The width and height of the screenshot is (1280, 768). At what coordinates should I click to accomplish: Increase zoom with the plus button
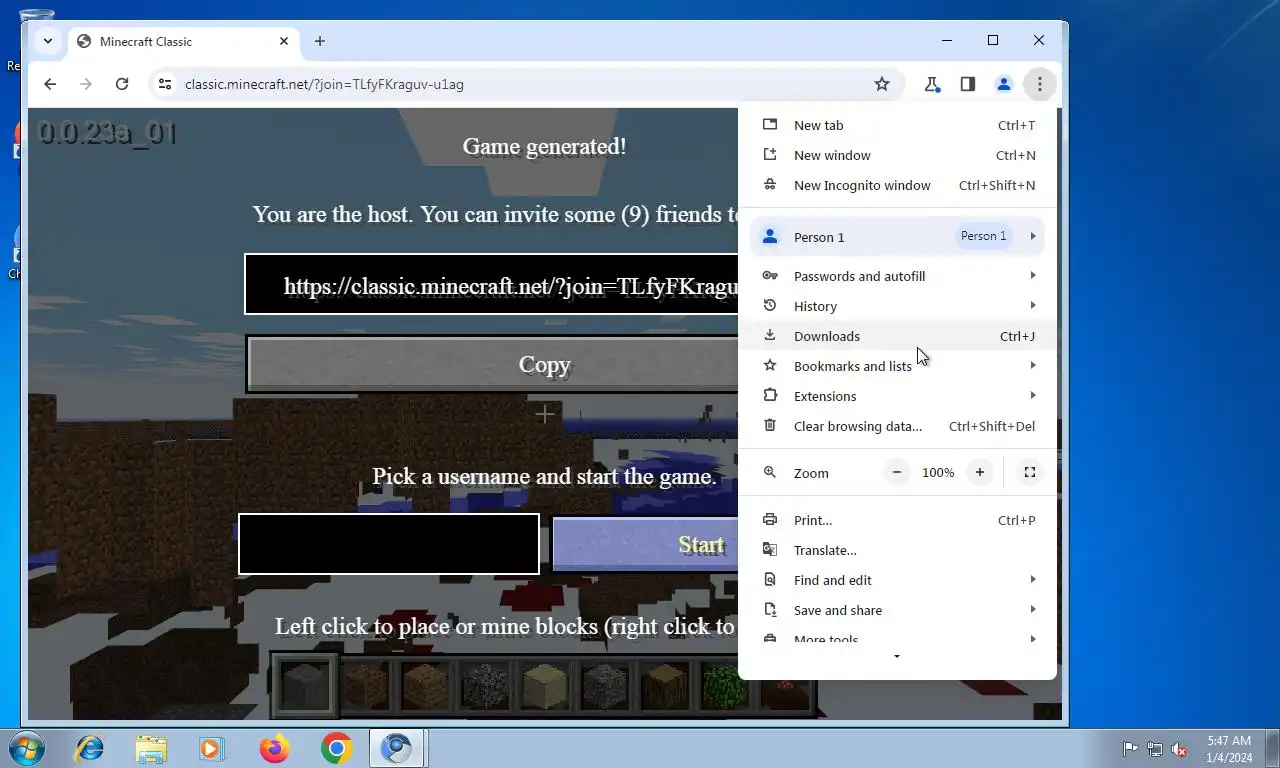point(979,472)
